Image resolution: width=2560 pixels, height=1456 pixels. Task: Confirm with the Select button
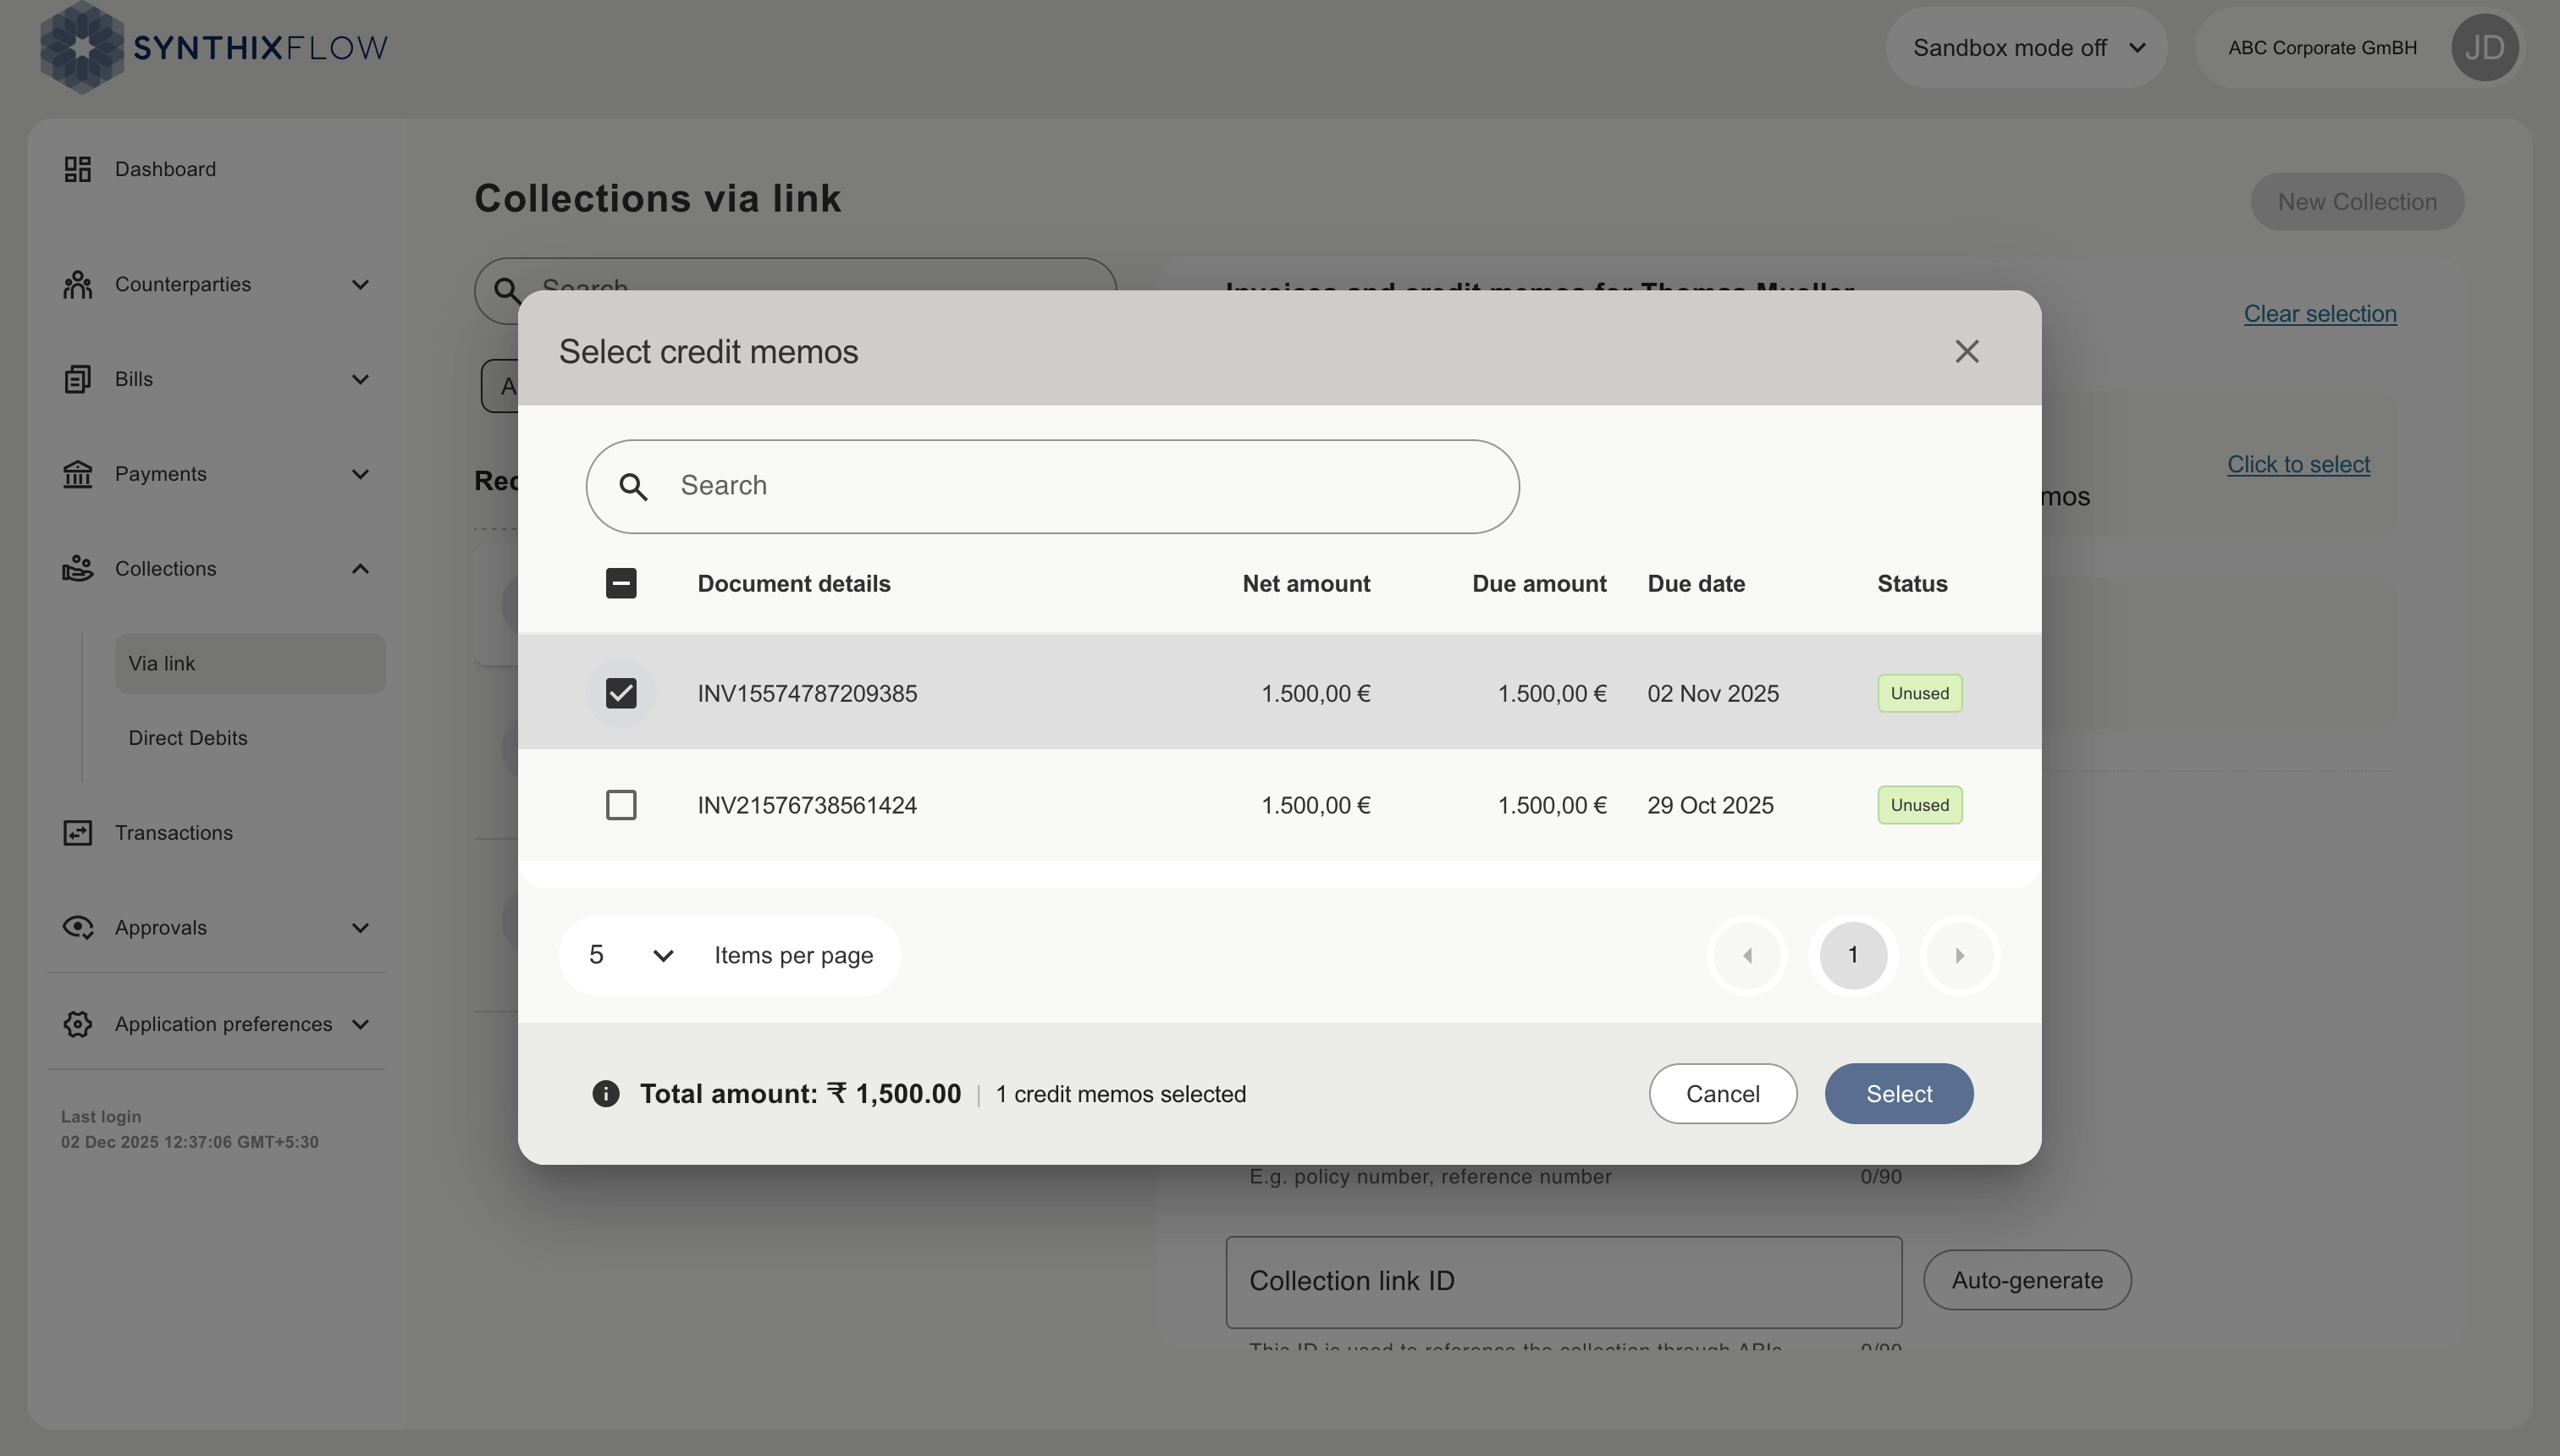[x=1899, y=1093]
